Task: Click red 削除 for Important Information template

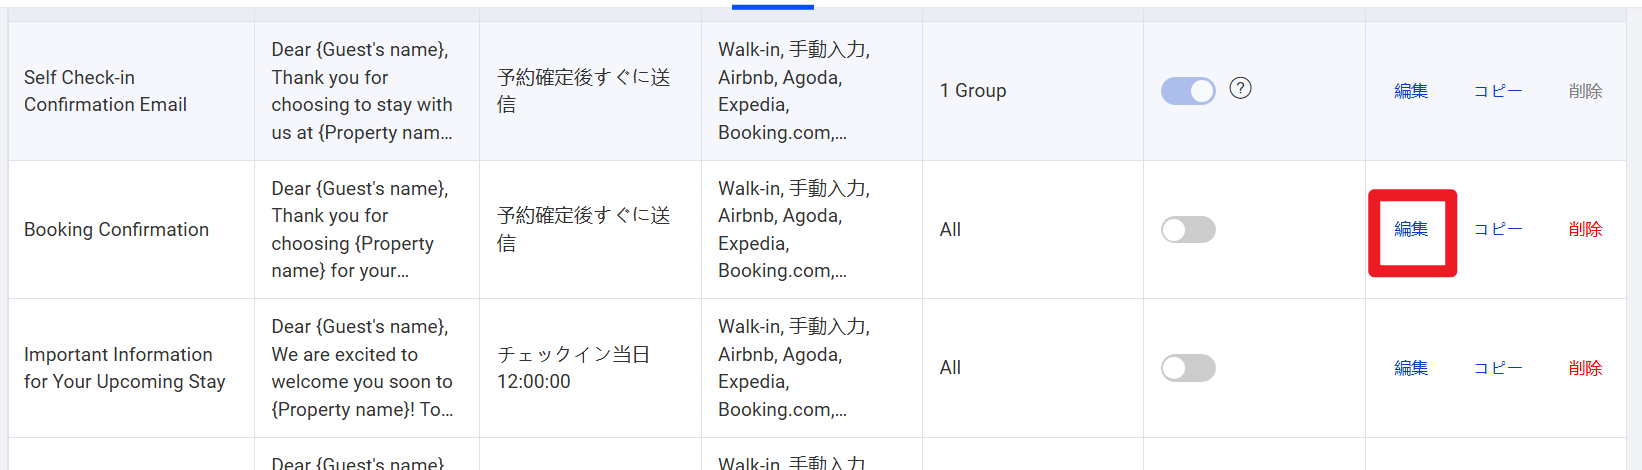Action: point(1585,368)
